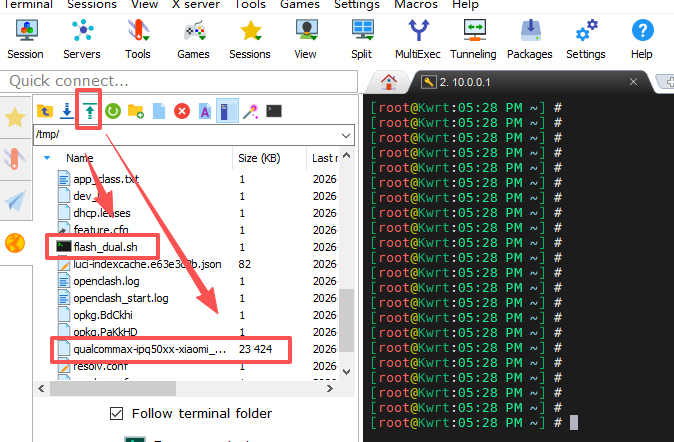The height and width of the screenshot is (442, 674).
Task: Collapse the tree arrow beside Name
Action: pyautogui.click(x=47, y=158)
